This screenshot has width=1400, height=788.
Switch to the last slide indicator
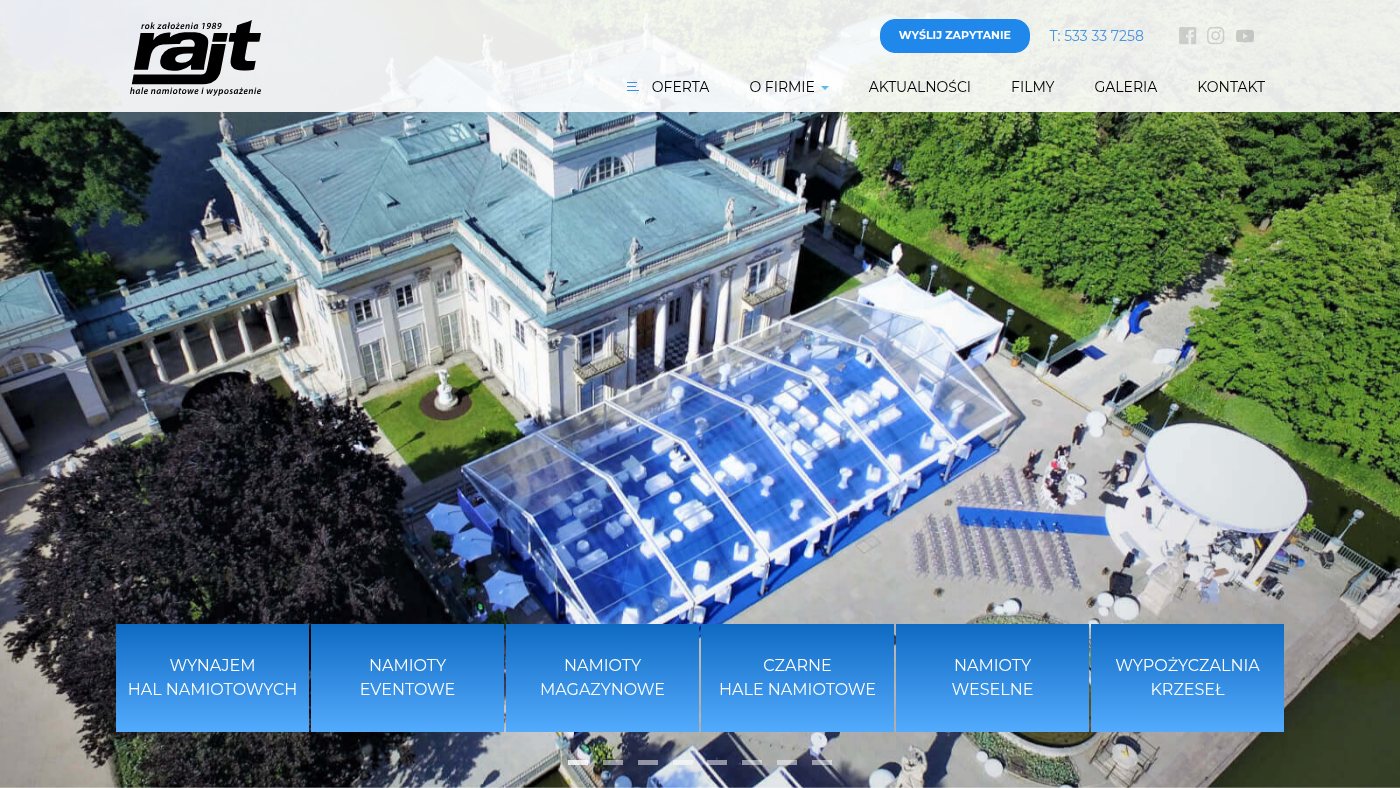[822, 762]
